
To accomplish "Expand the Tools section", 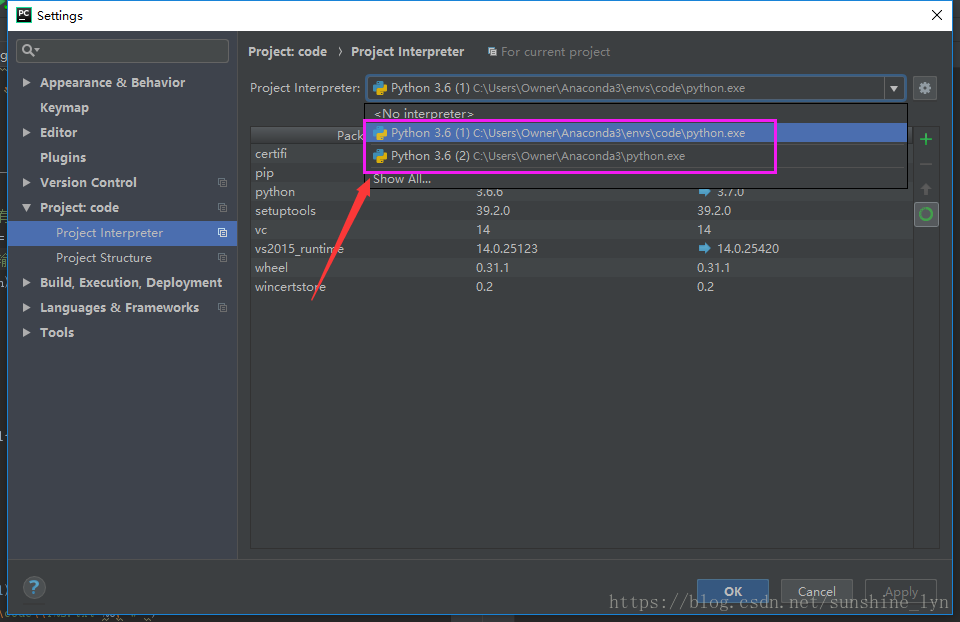I will click(26, 332).
